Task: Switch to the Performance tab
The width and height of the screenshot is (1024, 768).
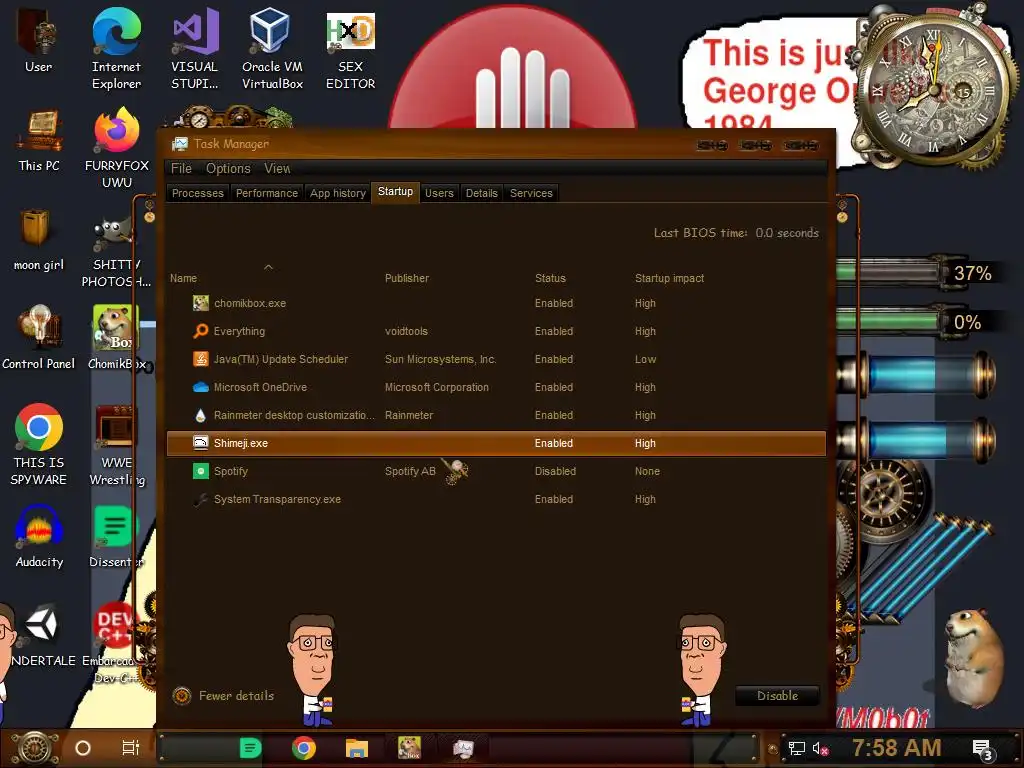Action: coord(266,193)
